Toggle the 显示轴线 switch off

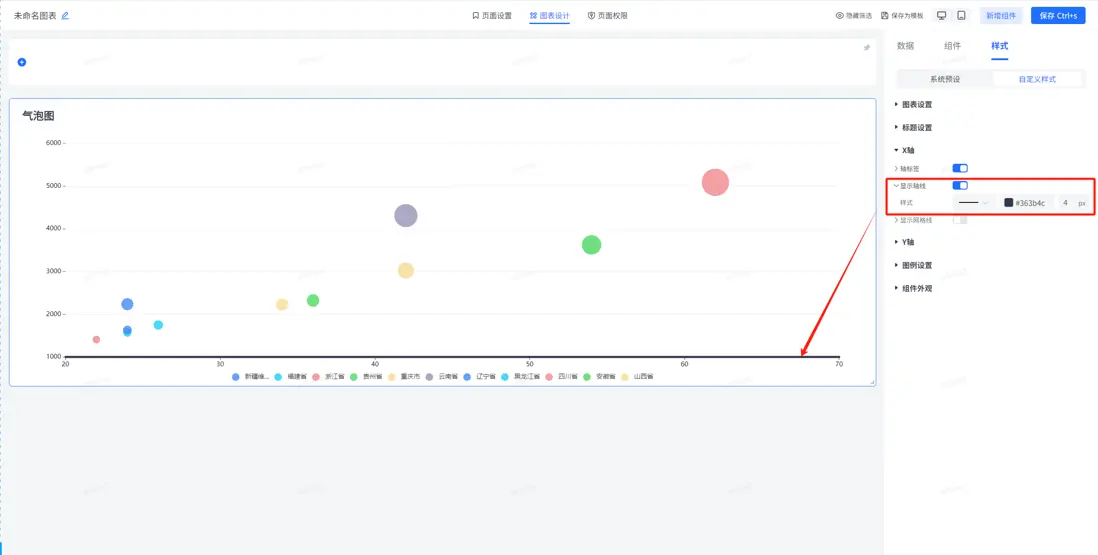click(x=960, y=186)
